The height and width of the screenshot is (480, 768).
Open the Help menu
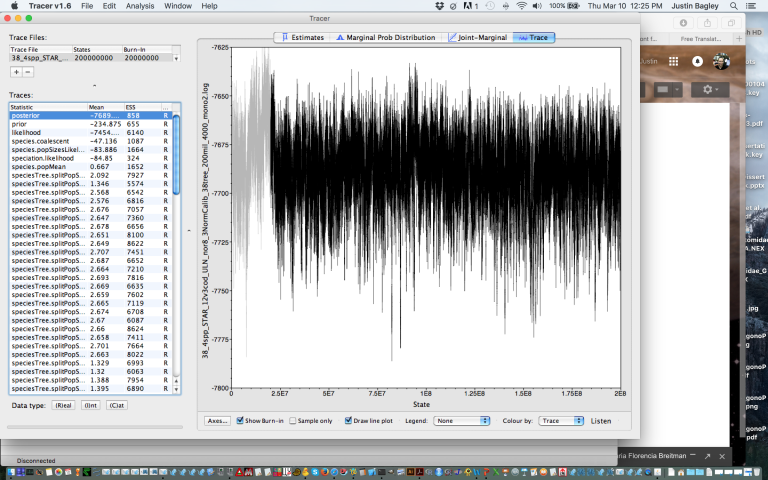tap(209, 6)
